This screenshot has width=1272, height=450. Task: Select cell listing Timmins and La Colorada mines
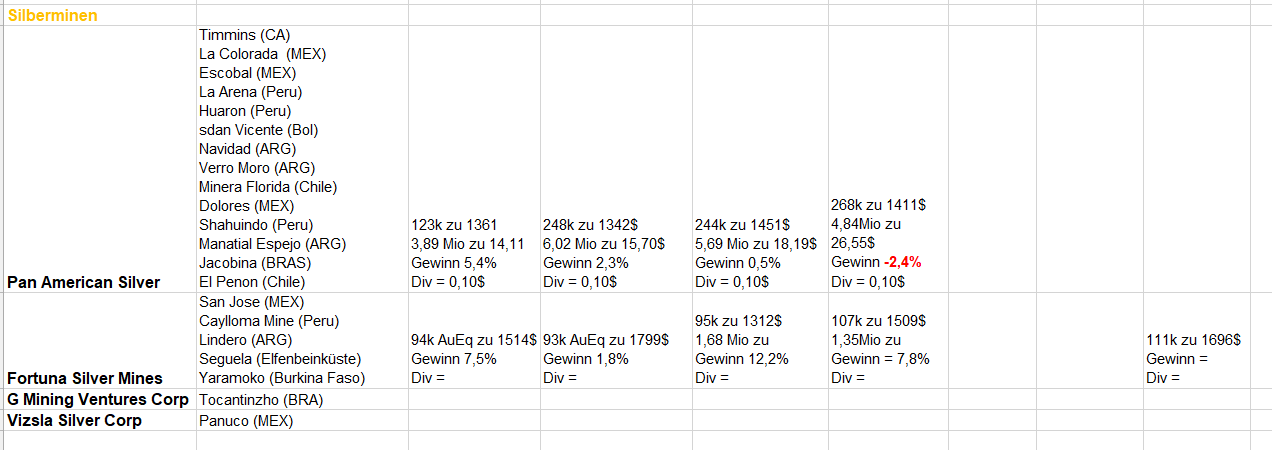(301, 158)
